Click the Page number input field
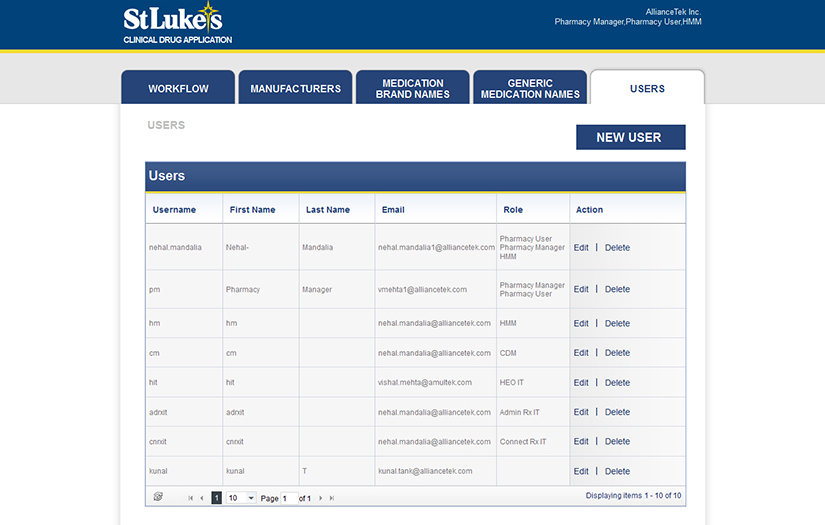 289,498
